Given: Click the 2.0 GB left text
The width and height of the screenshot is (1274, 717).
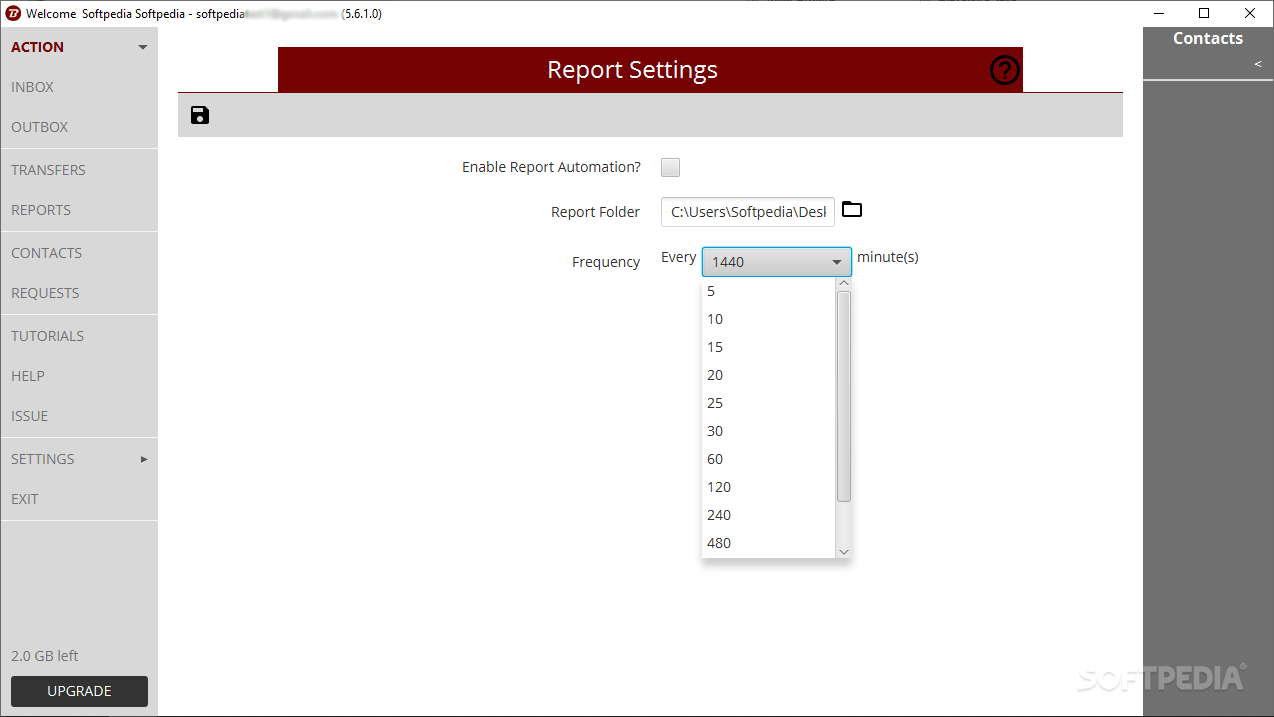Looking at the screenshot, I should pyautogui.click(x=45, y=656).
